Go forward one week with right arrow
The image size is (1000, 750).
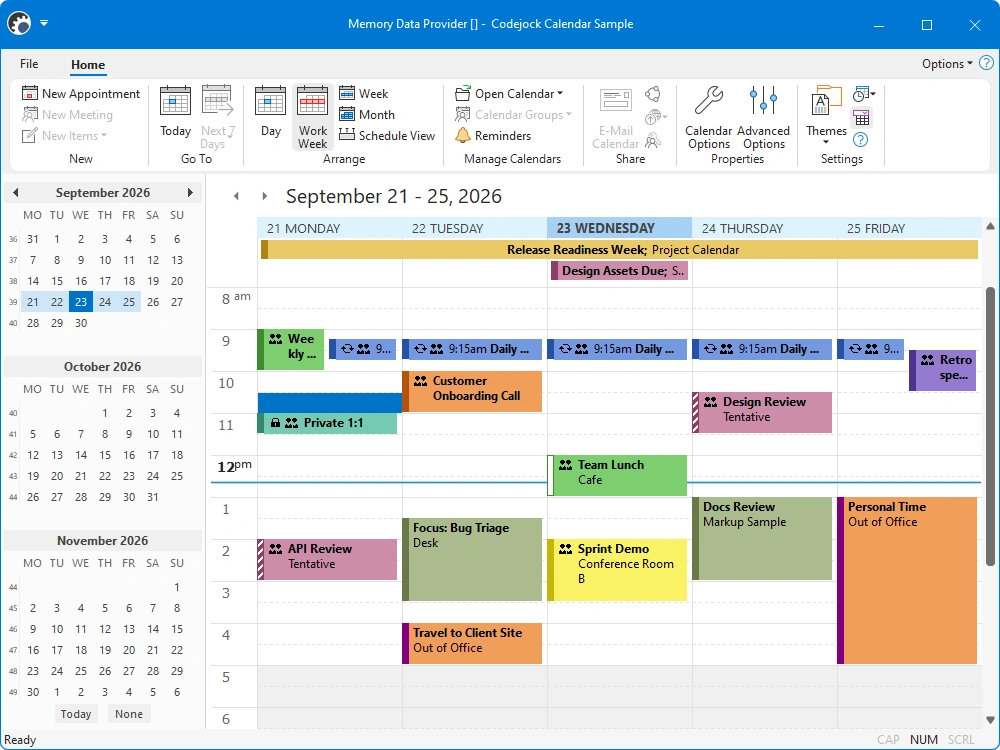coord(264,196)
